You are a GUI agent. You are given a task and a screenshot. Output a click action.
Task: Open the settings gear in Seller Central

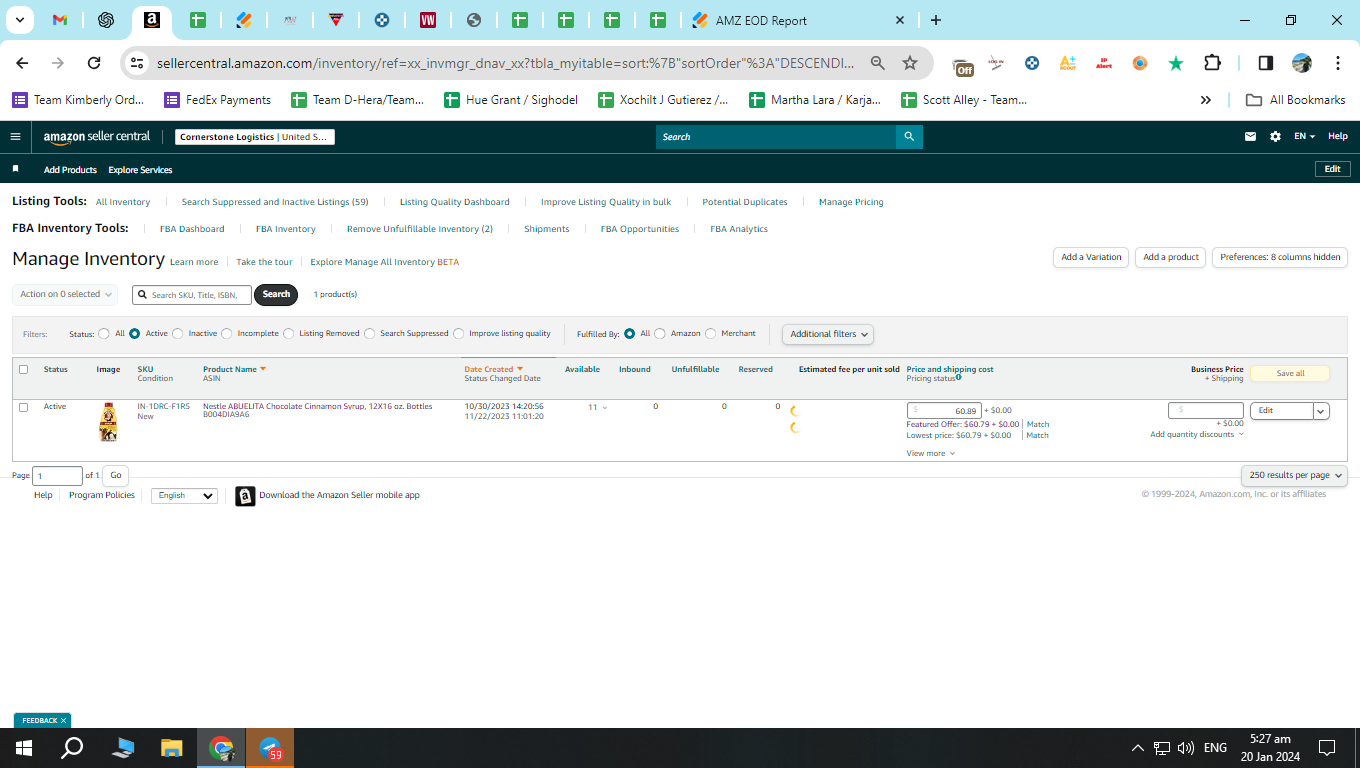[1275, 137]
